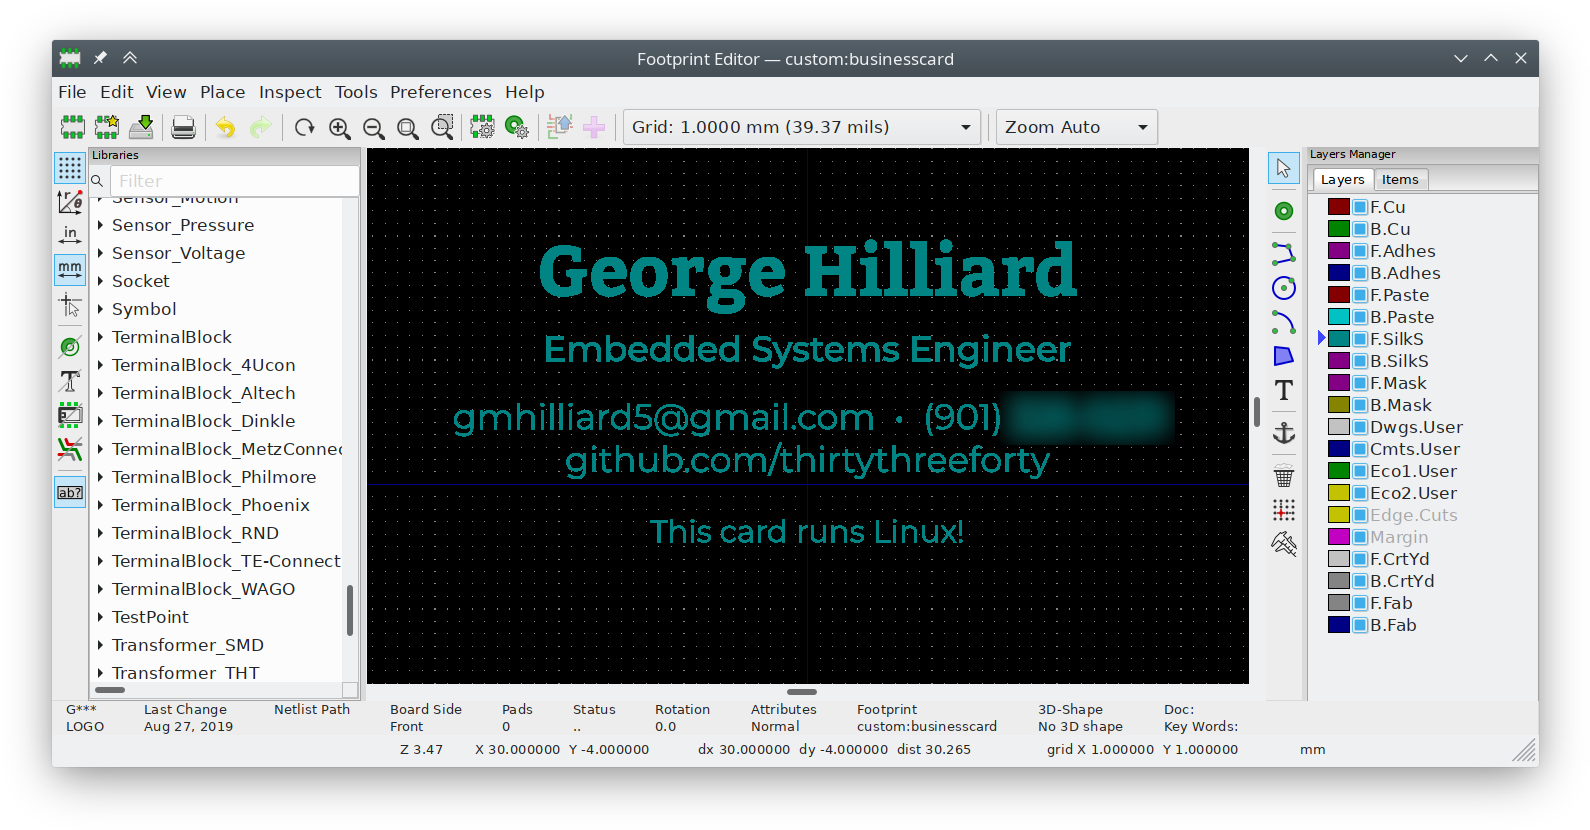Image resolution: width=1590 pixels, height=830 pixels.
Task: Toggle visibility checkbox for B.SilkS layer
Action: [1360, 361]
